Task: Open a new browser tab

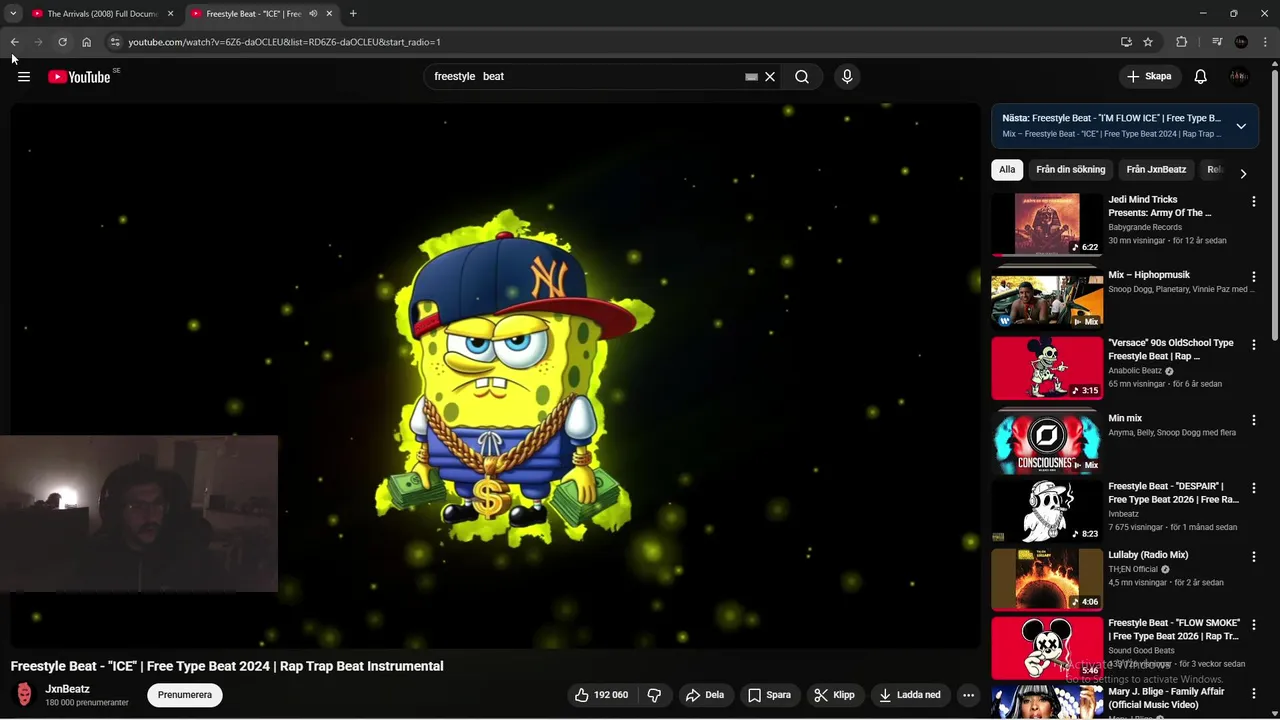Action: (x=353, y=14)
